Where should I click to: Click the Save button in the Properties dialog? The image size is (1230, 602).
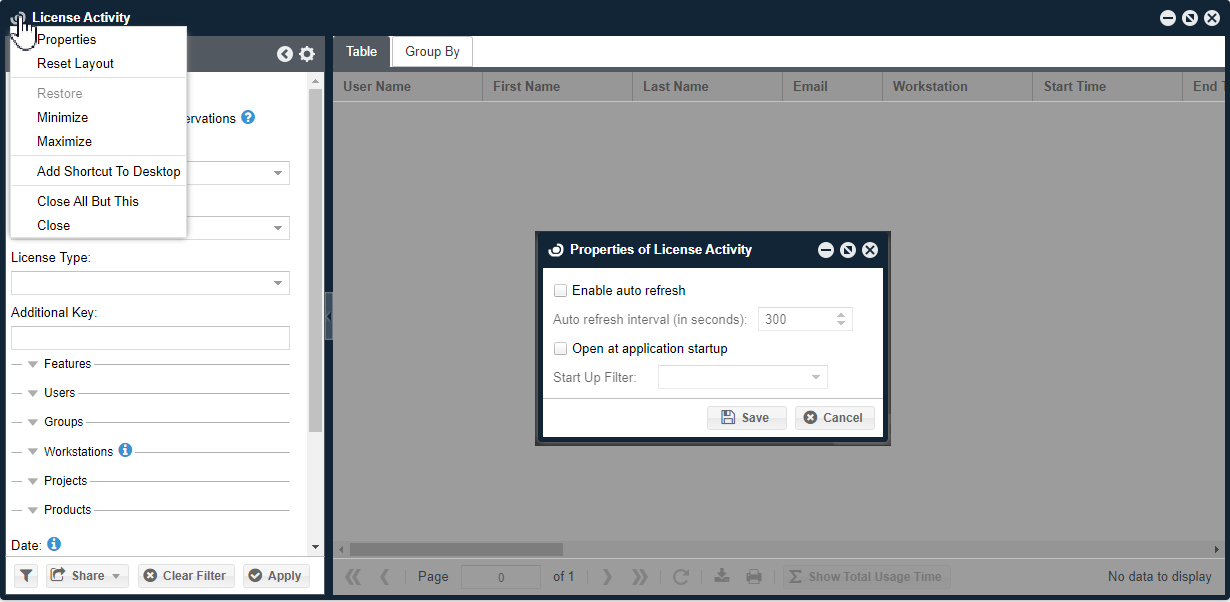(746, 417)
